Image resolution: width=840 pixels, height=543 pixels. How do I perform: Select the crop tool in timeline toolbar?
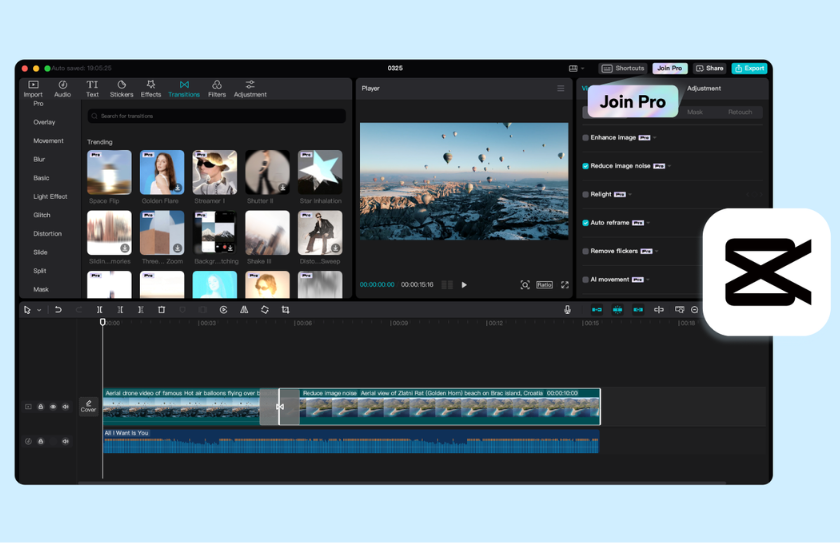[x=286, y=310]
